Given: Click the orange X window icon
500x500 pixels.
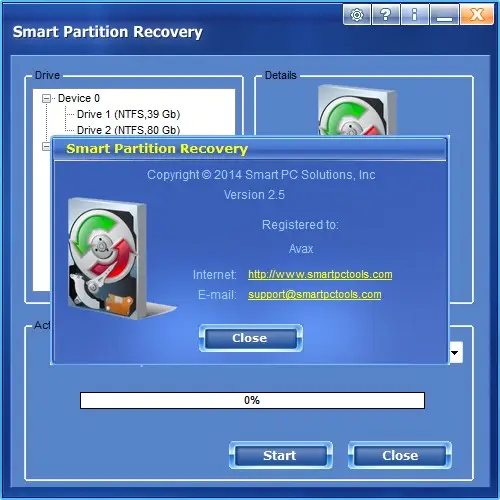Looking at the screenshot, I should 477,15.
